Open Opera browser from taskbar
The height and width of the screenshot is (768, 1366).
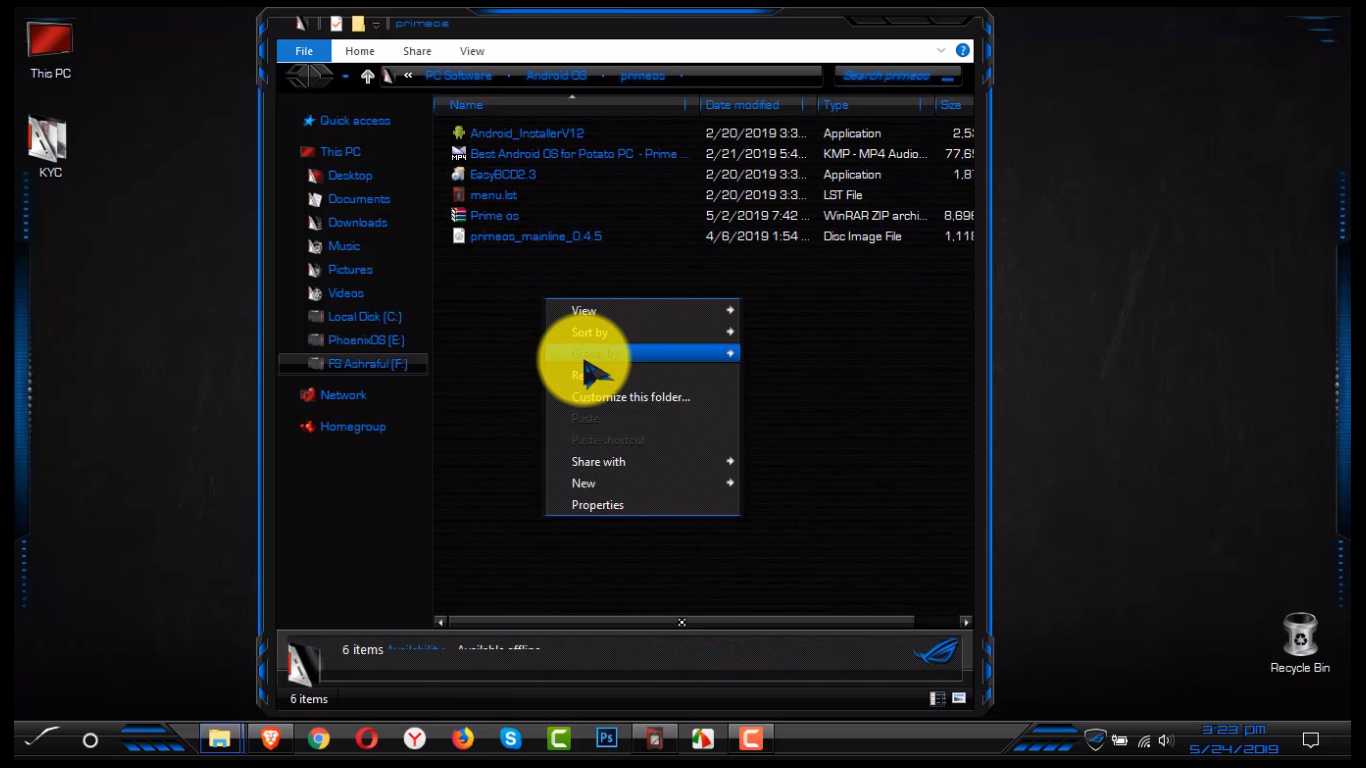point(366,739)
